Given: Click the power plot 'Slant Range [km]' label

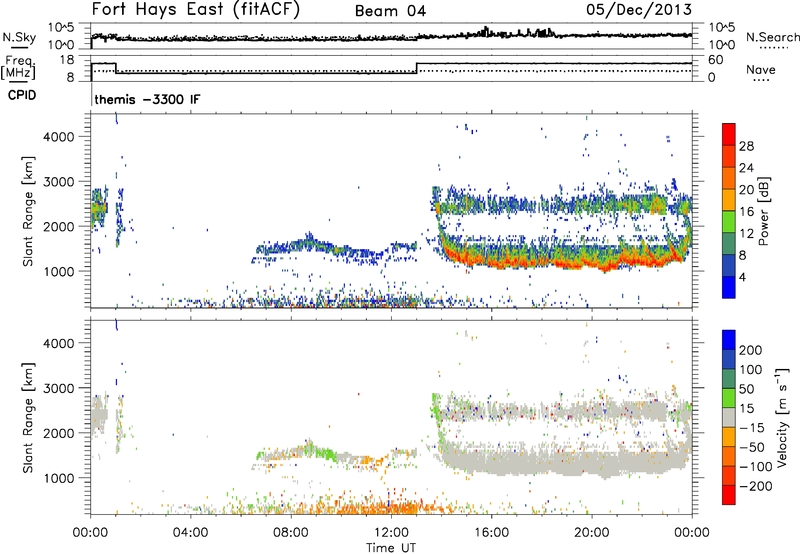Looking at the screenshot, I should coord(28,211).
